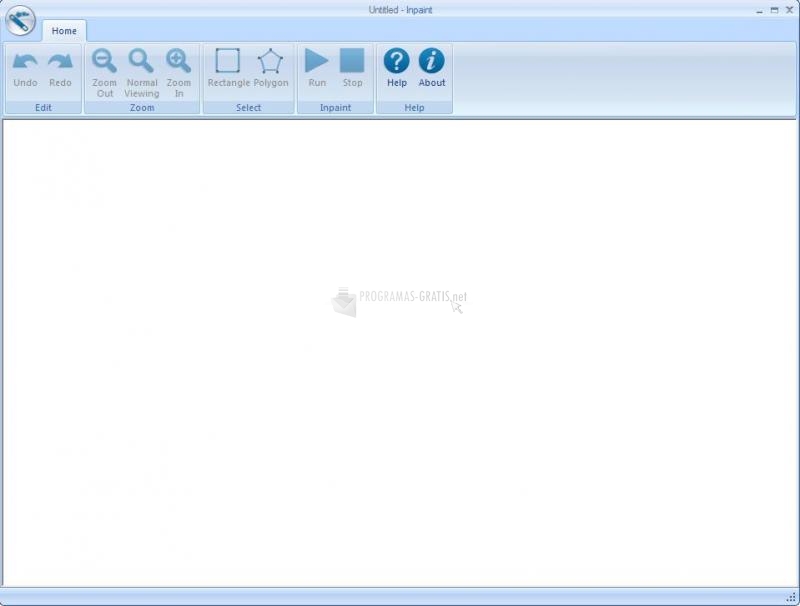The height and width of the screenshot is (606, 800).
Task: Maximize the Inpaint window
Action: click(x=774, y=10)
